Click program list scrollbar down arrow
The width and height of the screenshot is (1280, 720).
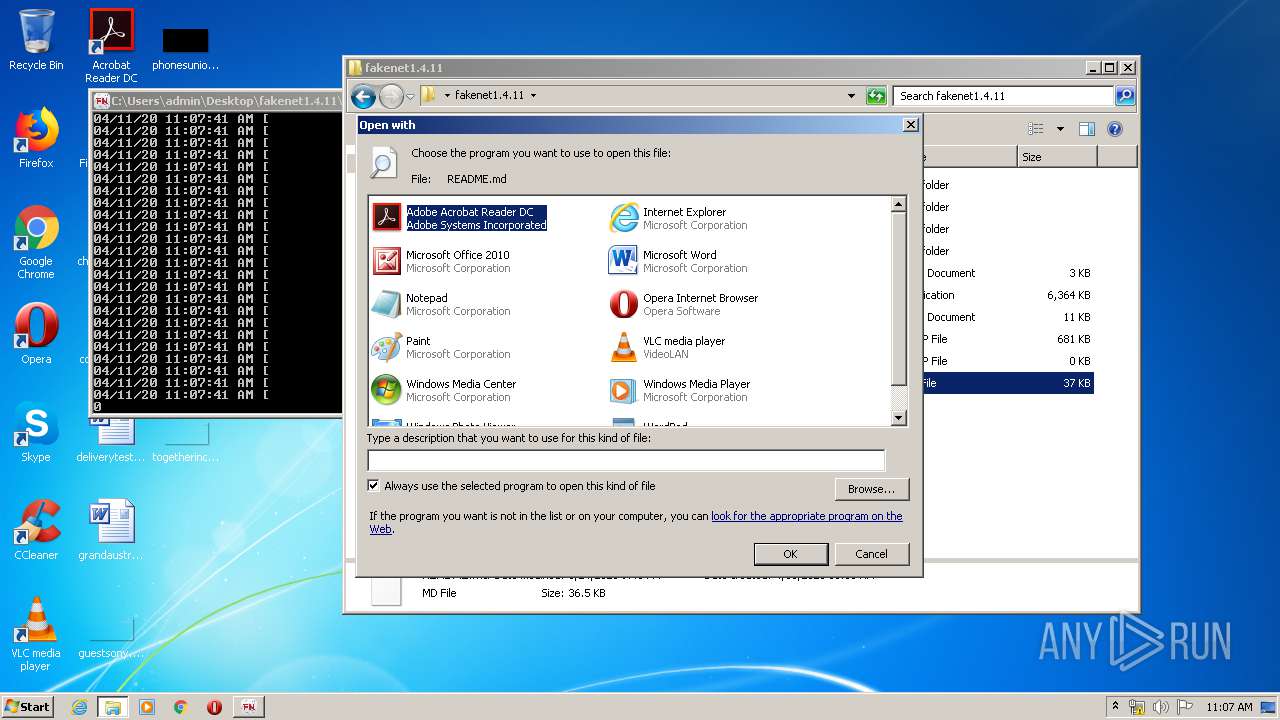tap(898, 418)
